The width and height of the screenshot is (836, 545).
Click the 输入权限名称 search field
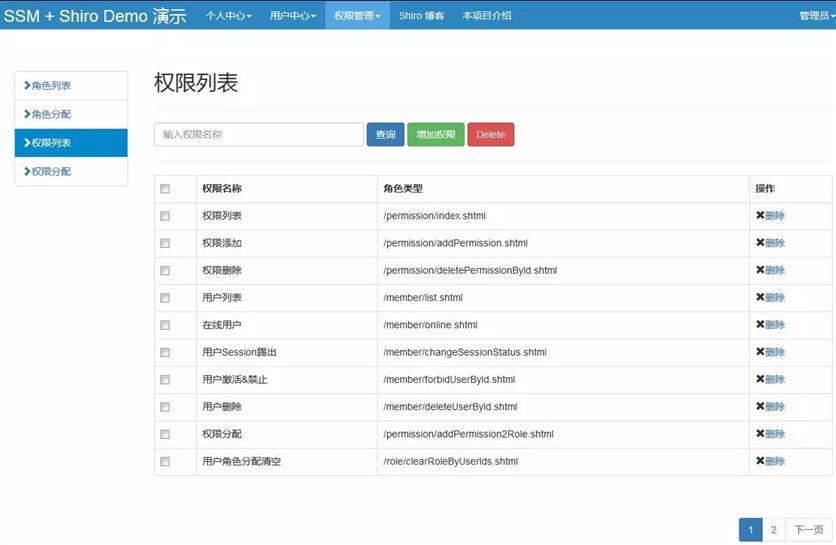(258, 135)
